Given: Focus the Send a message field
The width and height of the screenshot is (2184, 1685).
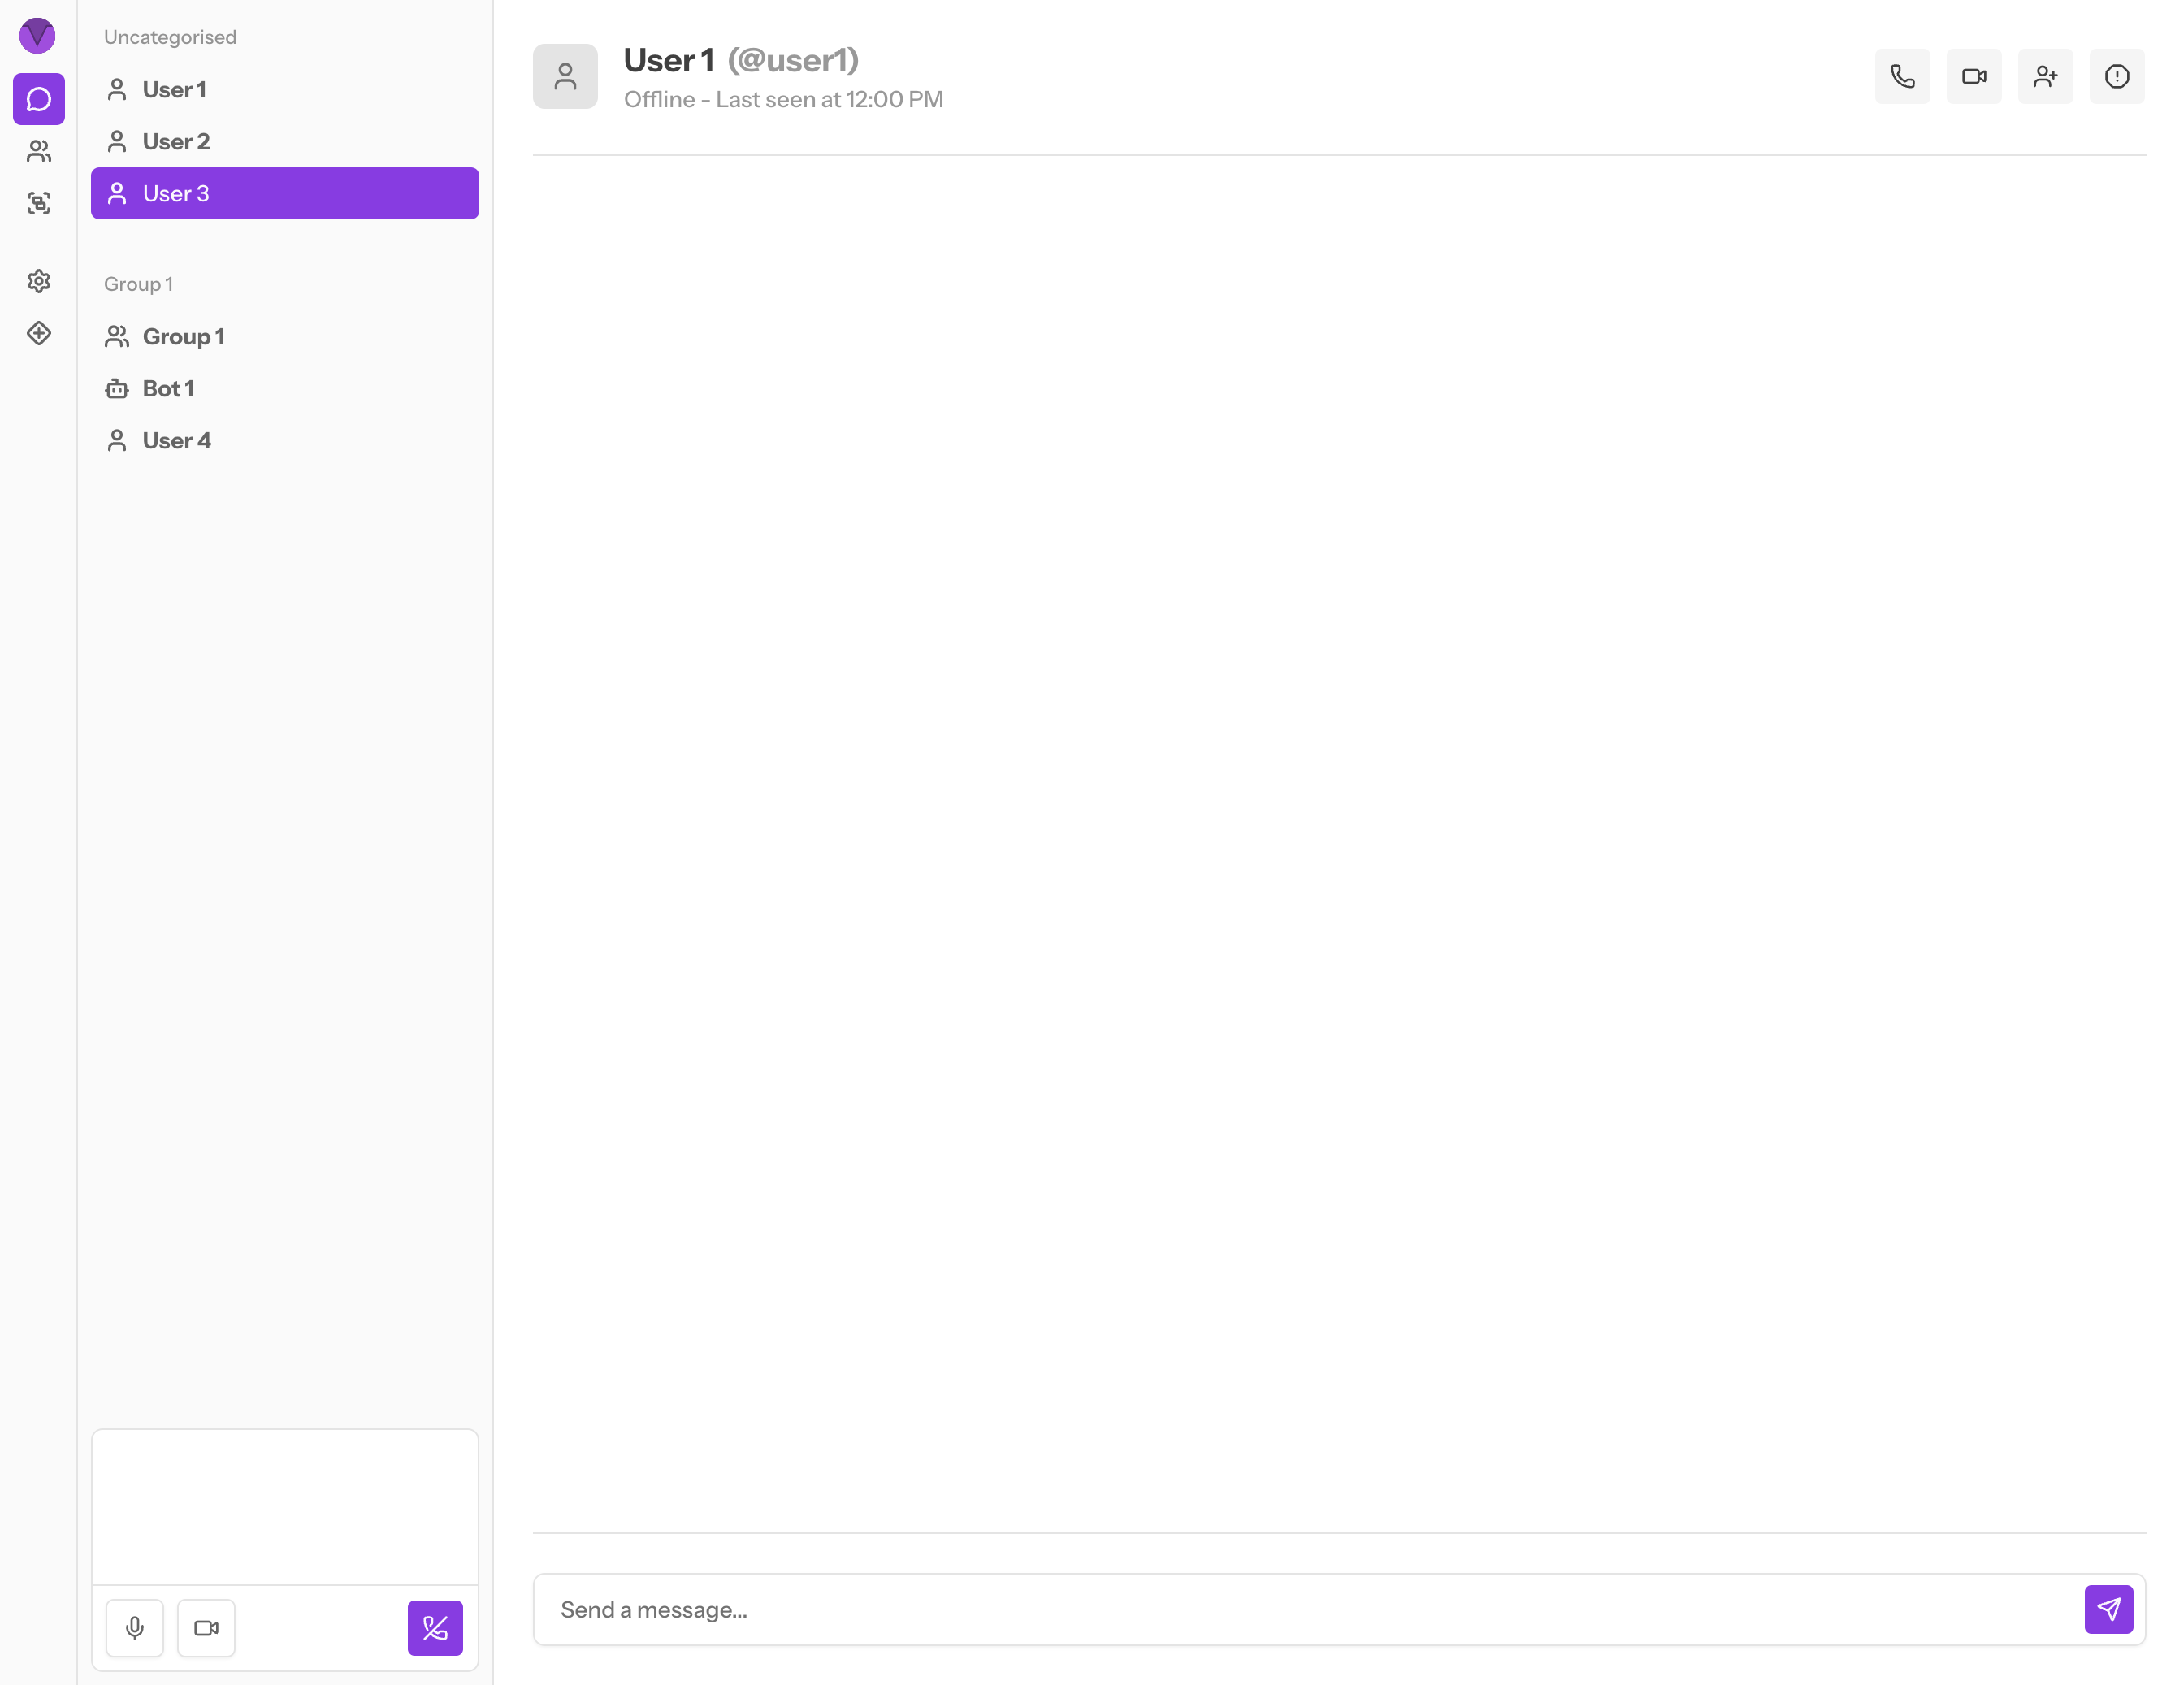Looking at the screenshot, I should click(x=1300, y=1609).
